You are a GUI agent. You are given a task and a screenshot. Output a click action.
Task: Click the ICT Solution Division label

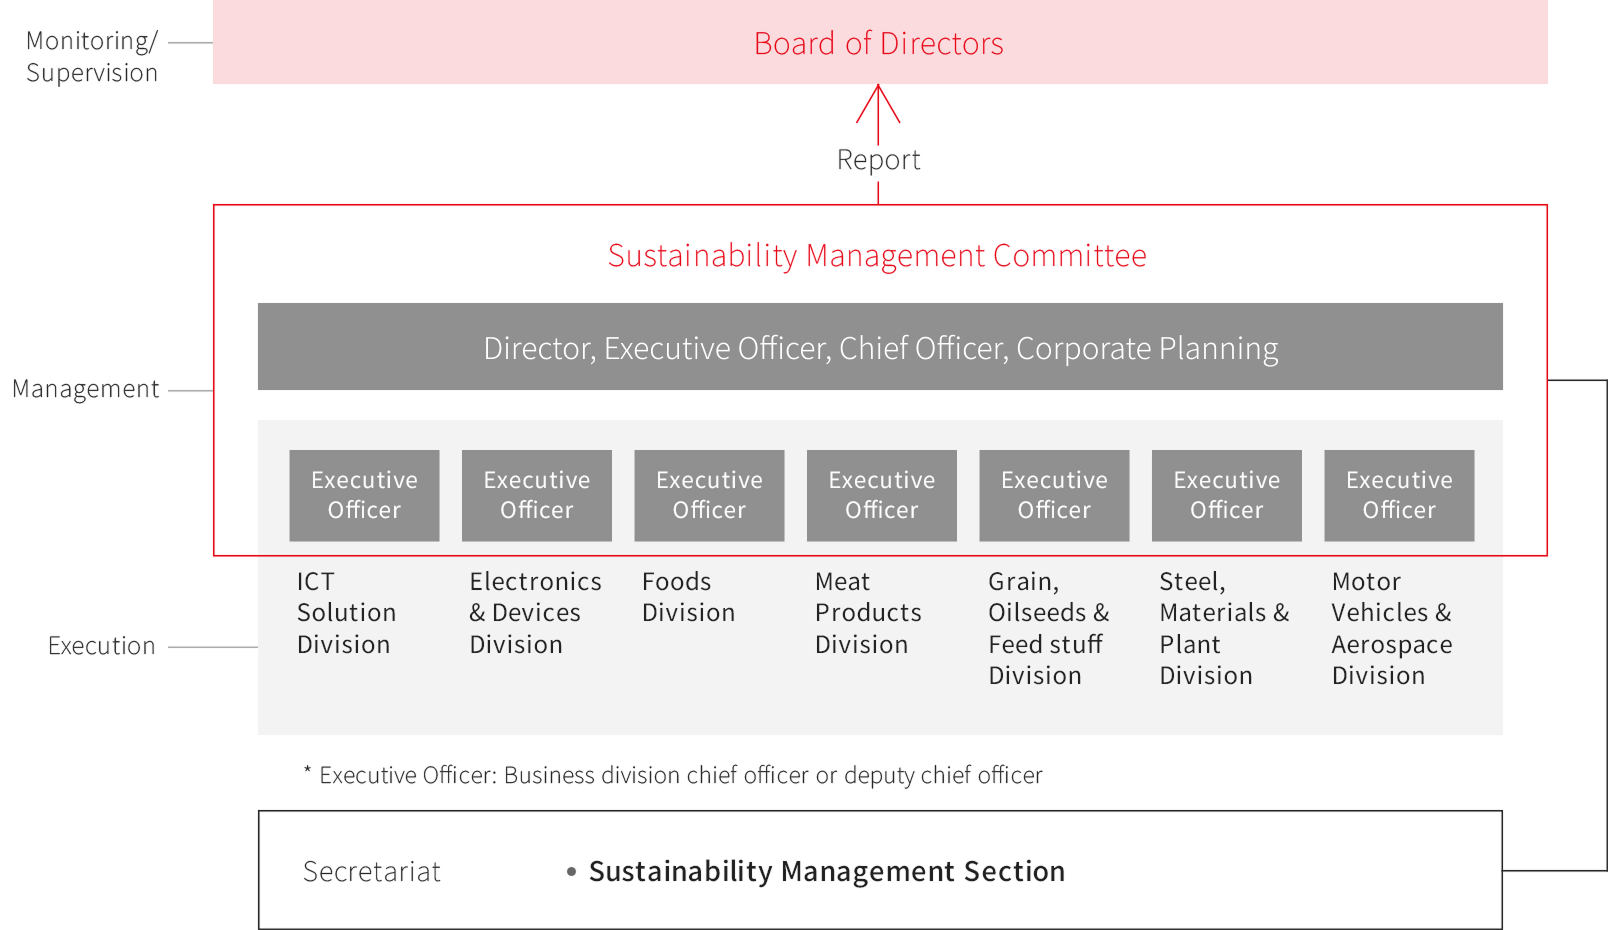[x=346, y=613]
